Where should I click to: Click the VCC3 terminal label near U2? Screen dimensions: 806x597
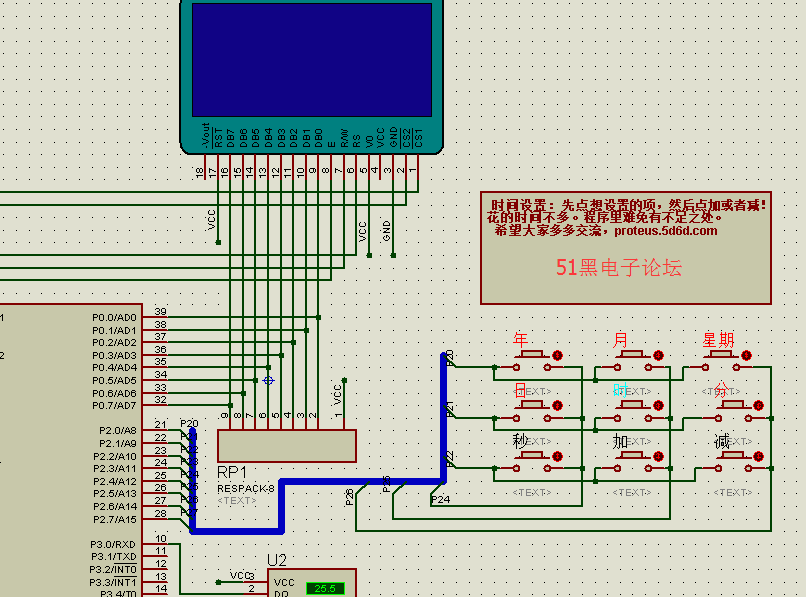point(242,575)
